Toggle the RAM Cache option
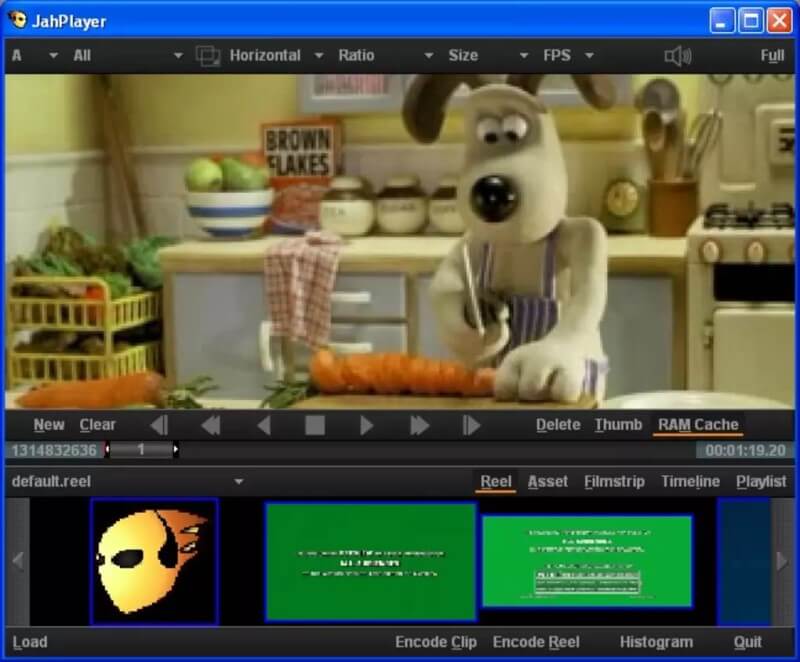Screen dimensions: 800x662 point(698,425)
